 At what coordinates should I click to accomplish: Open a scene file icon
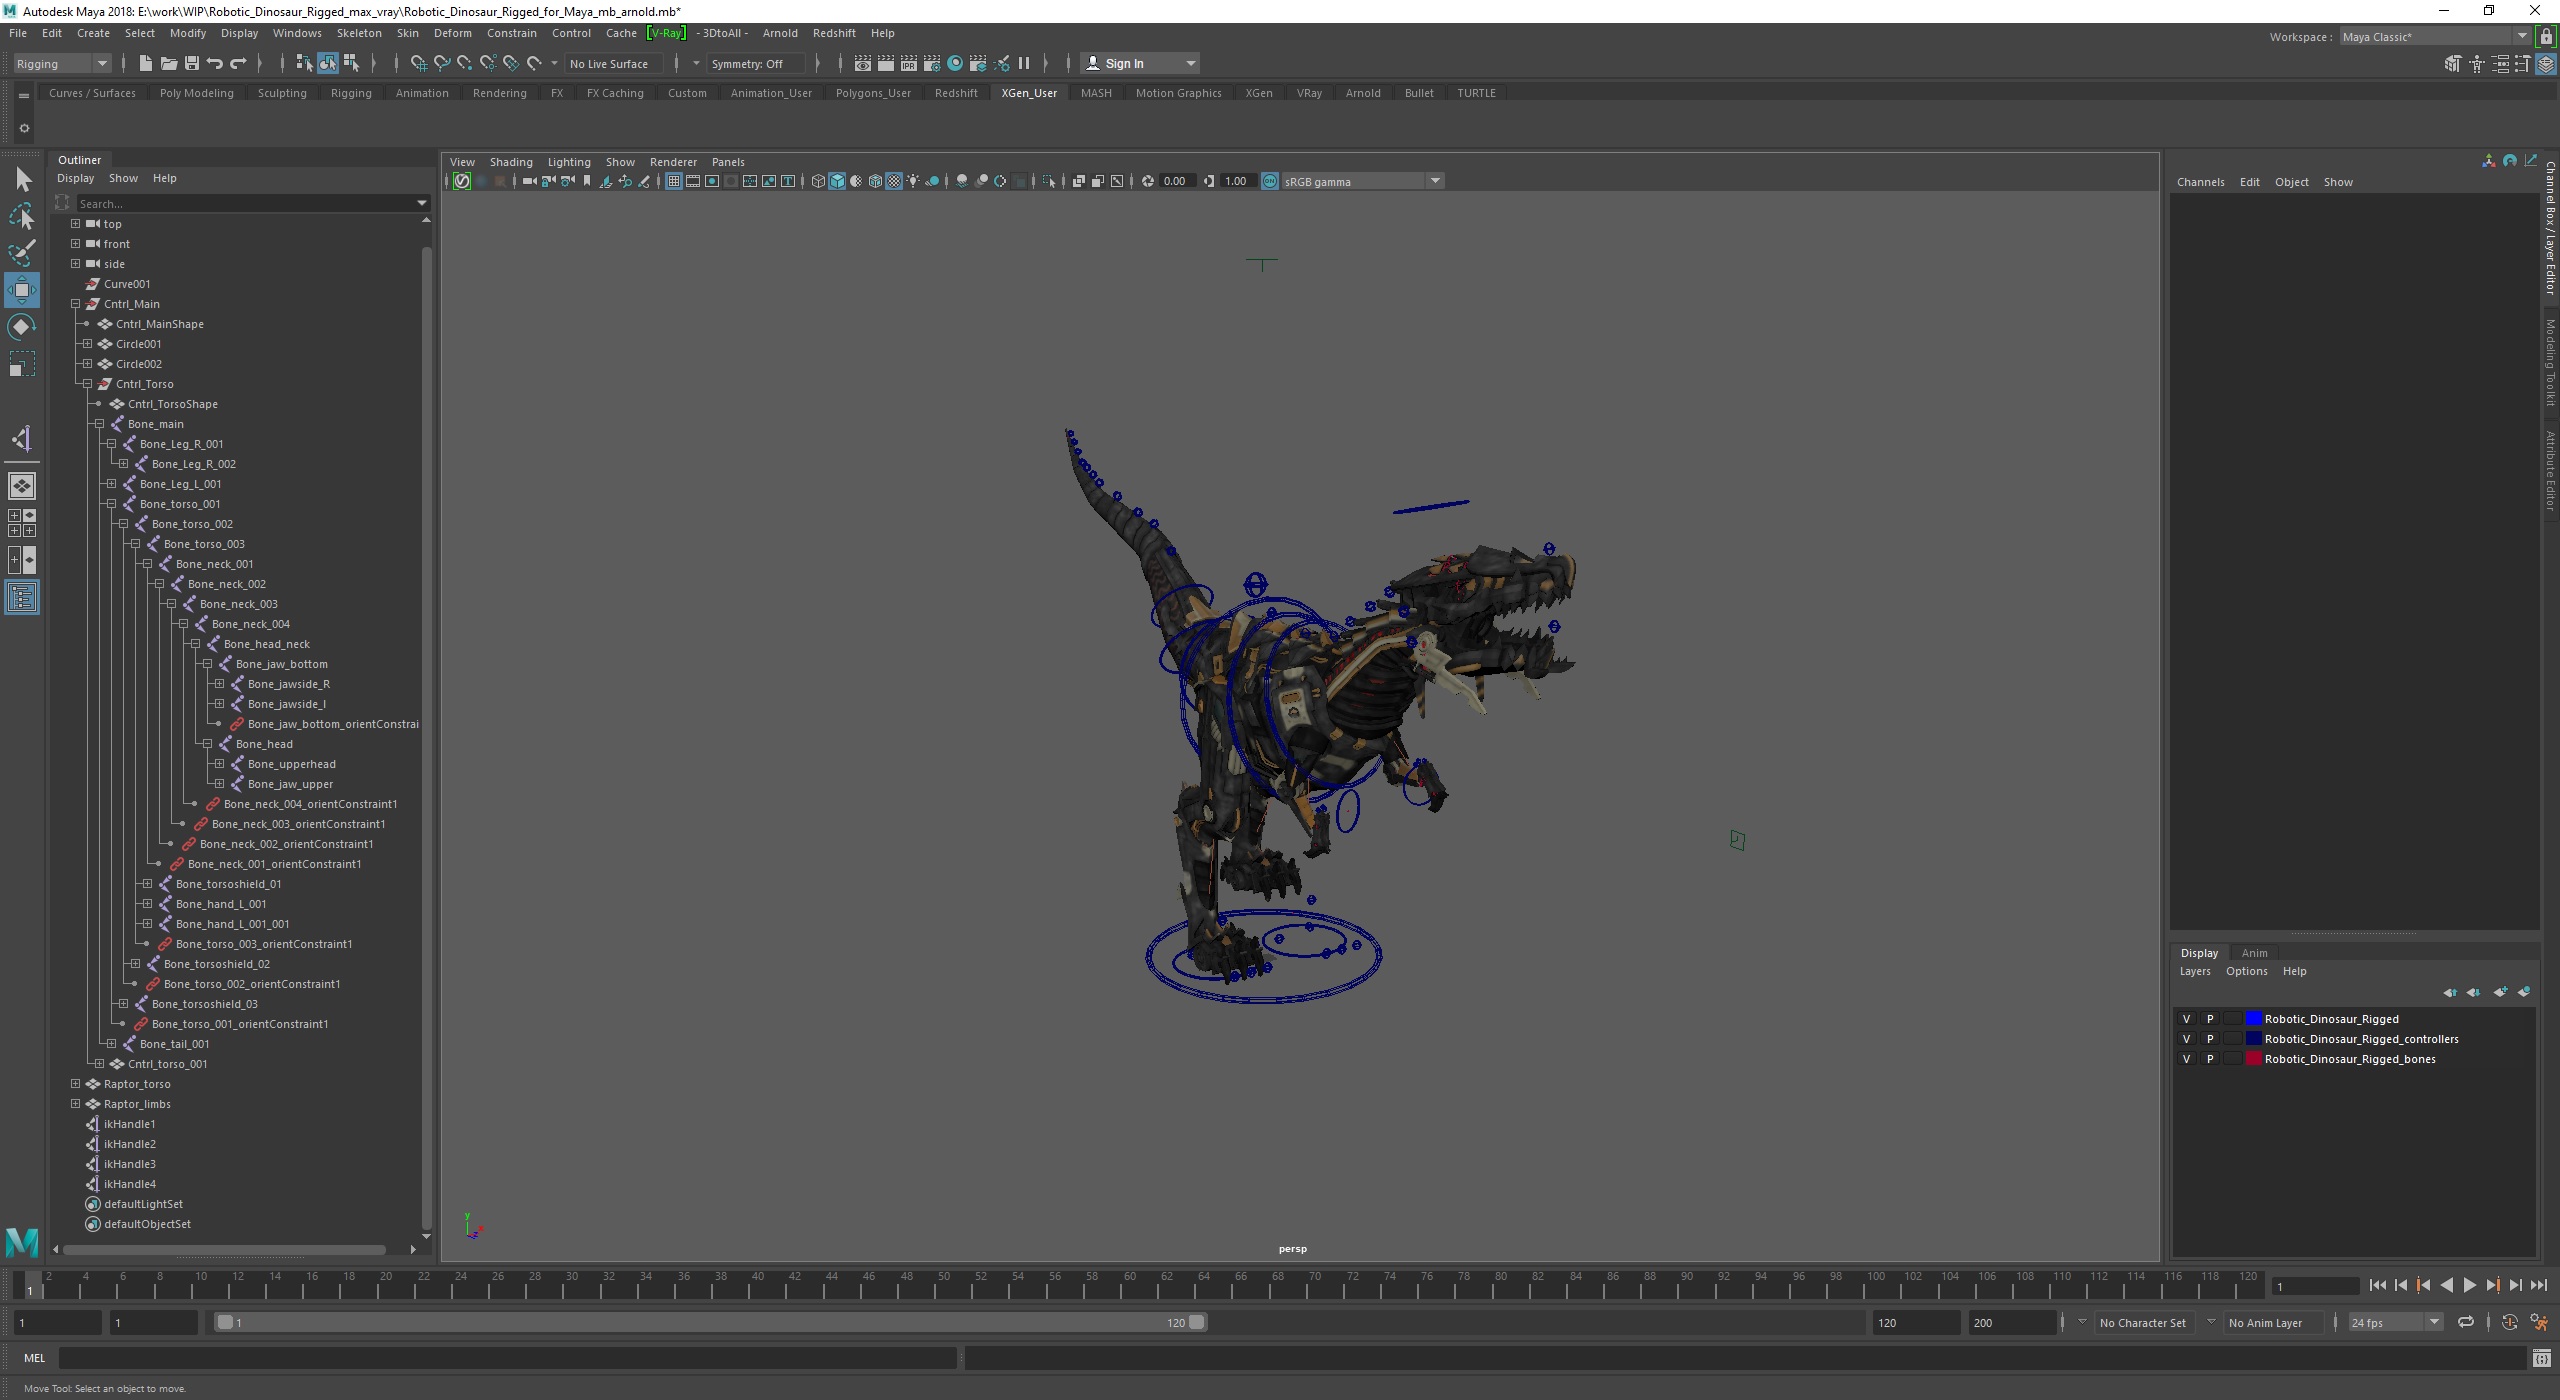click(168, 63)
